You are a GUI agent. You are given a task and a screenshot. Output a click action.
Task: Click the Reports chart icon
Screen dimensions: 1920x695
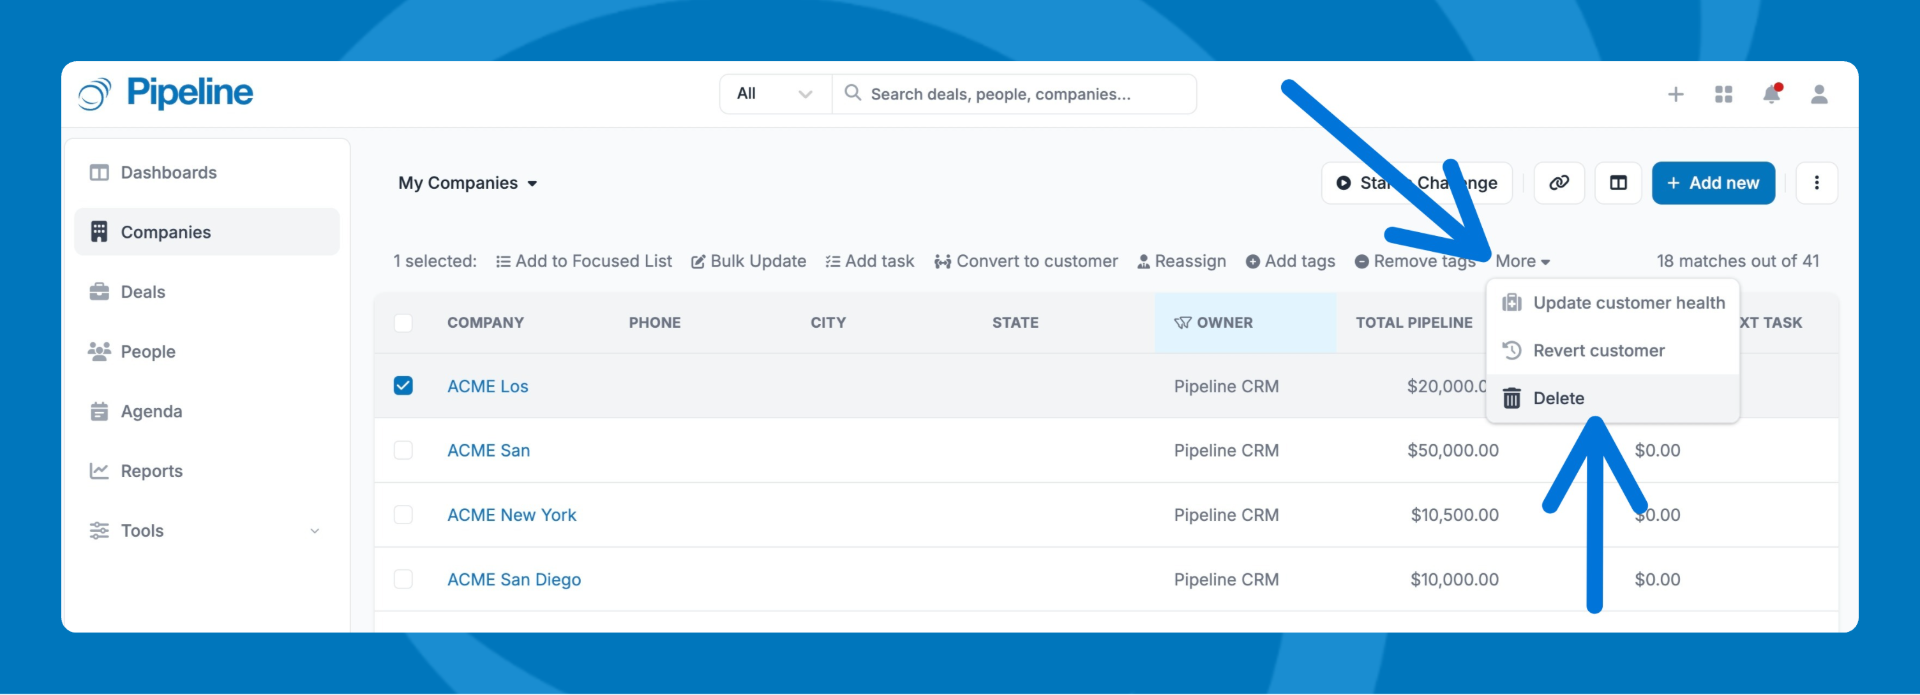(x=99, y=470)
